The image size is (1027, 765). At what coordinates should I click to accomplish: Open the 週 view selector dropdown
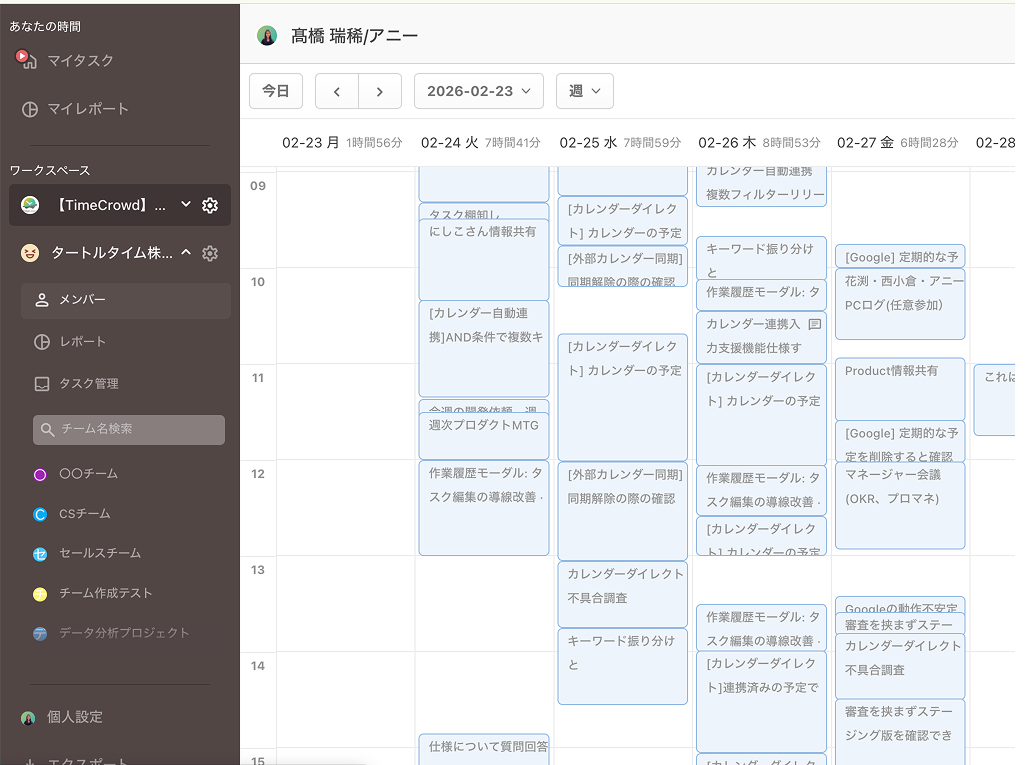pos(584,91)
